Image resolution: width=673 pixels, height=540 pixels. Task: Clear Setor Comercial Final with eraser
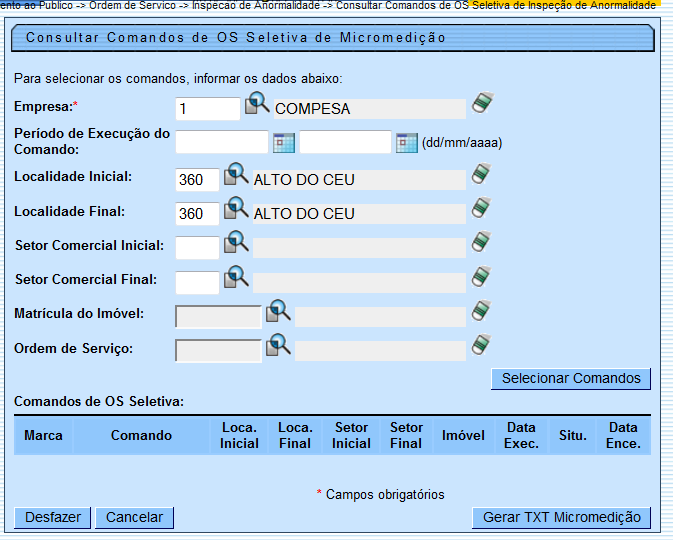483,278
